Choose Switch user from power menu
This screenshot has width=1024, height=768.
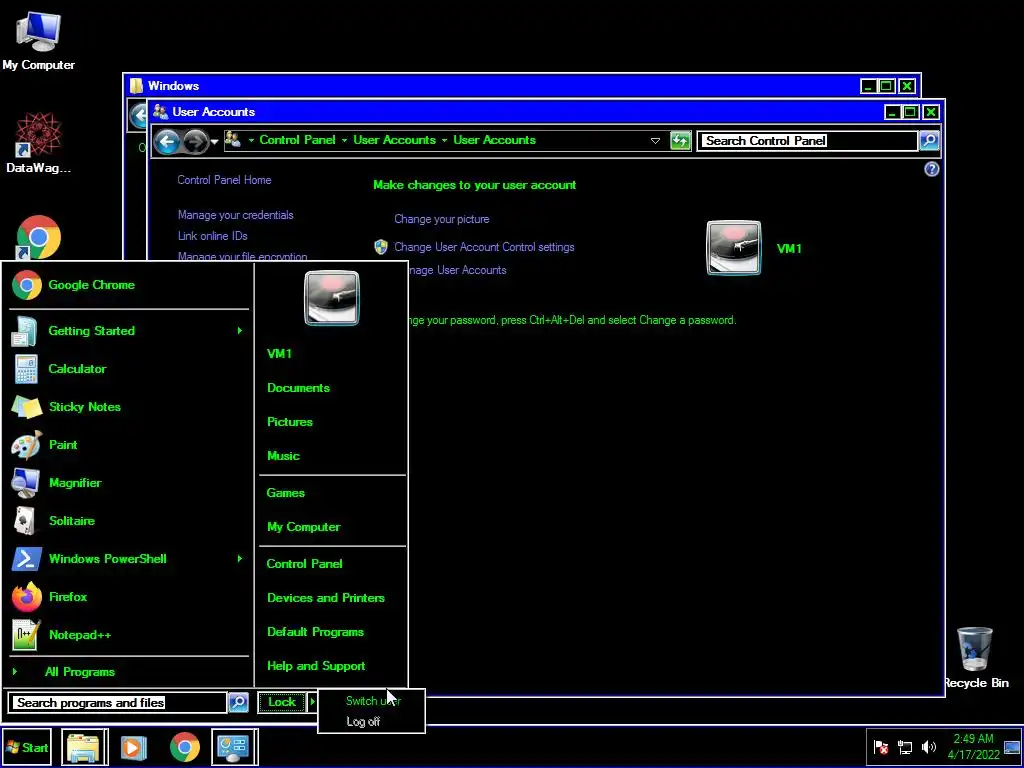372,701
